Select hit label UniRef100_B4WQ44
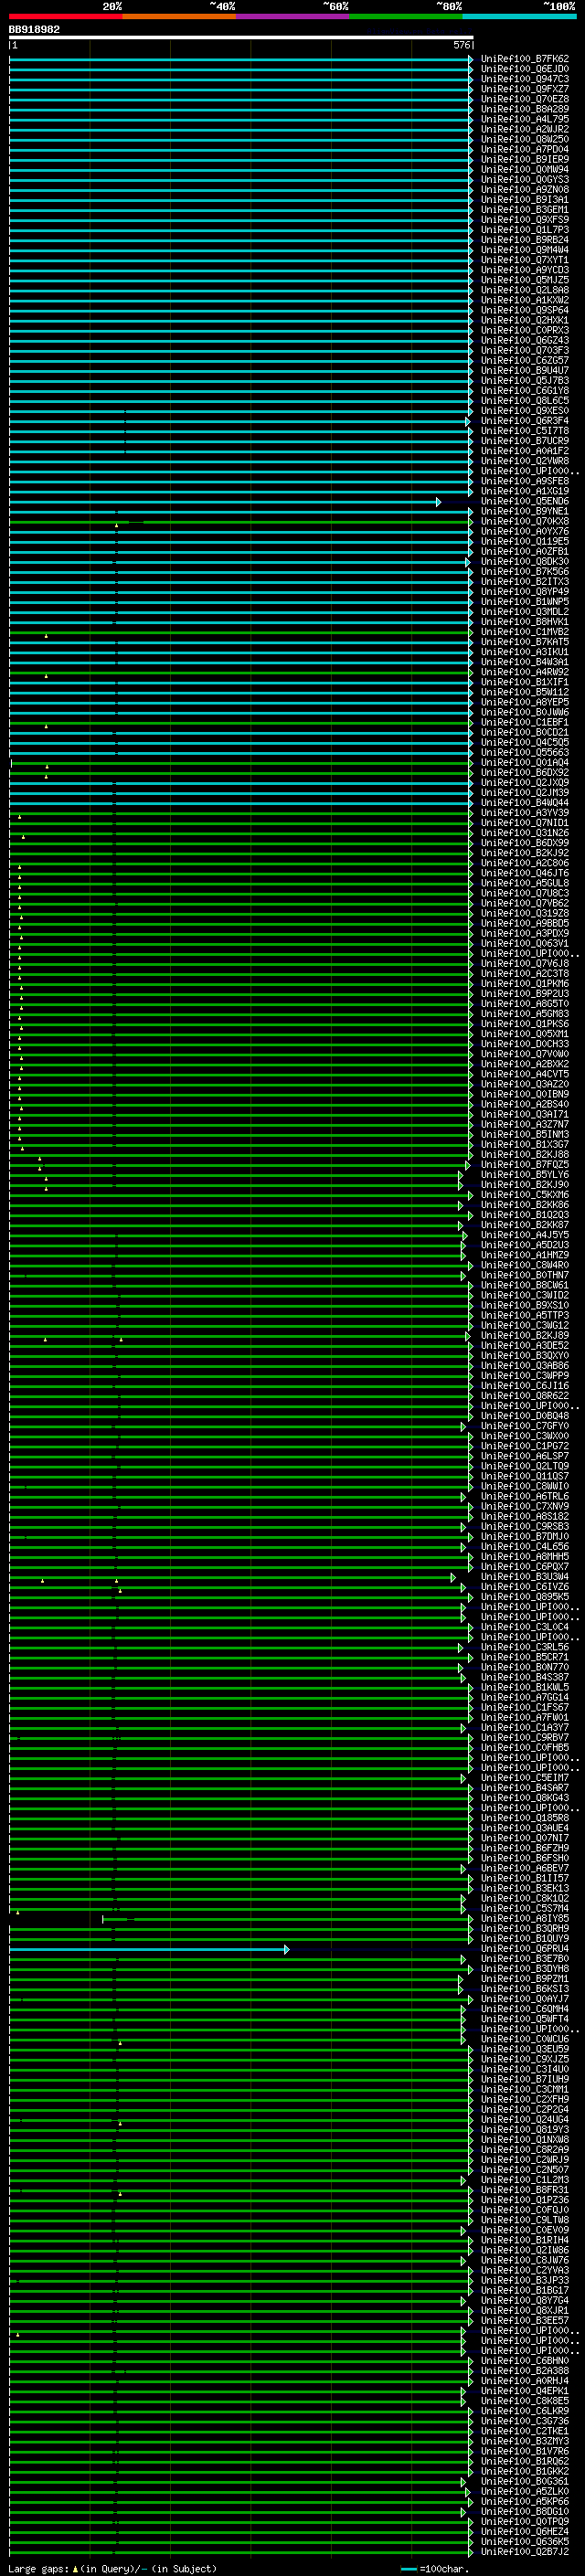Image resolution: width=585 pixels, height=2576 pixels. pyautogui.click(x=524, y=803)
